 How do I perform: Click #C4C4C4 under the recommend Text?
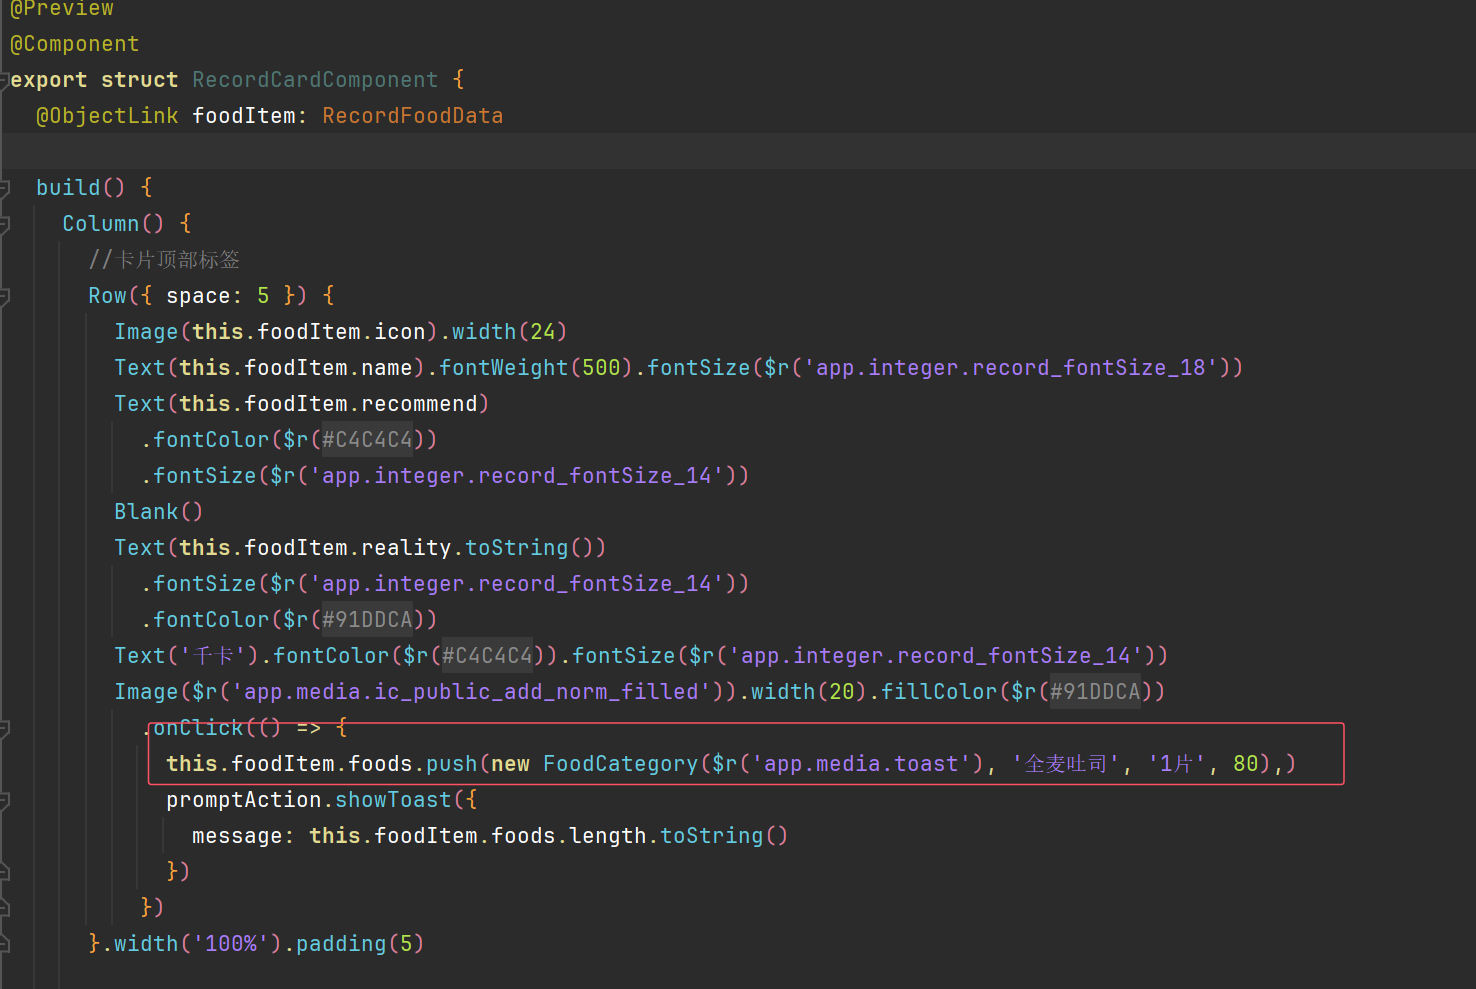pyautogui.click(x=367, y=440)
